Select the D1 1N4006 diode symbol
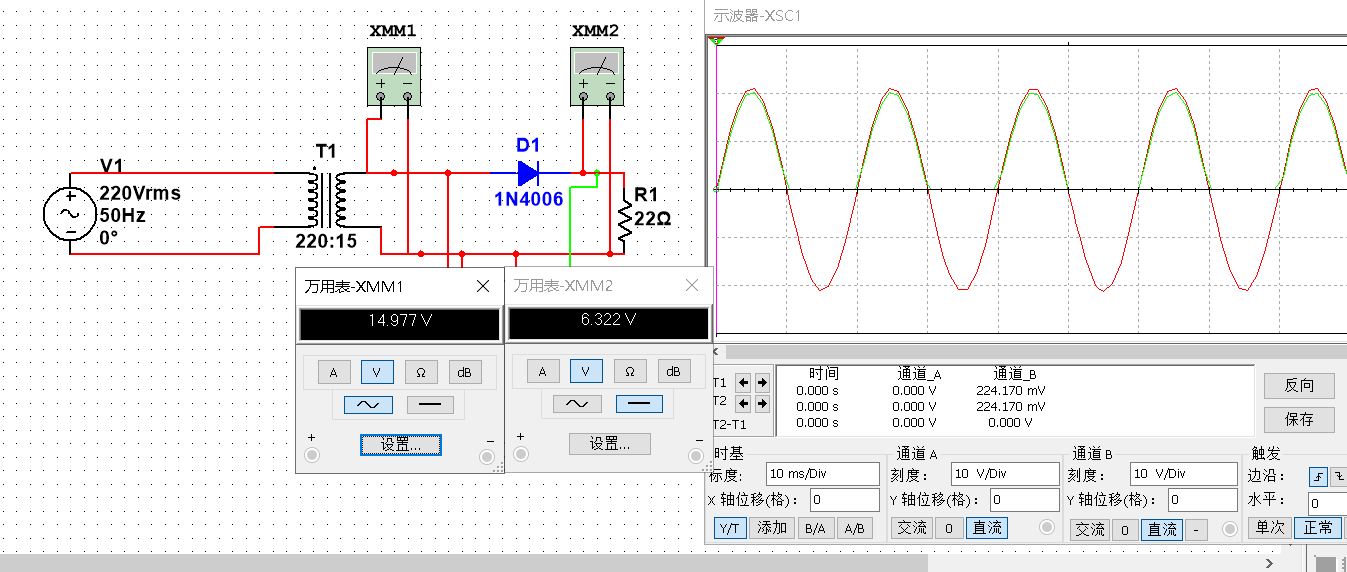 click(x=529, y=173)
